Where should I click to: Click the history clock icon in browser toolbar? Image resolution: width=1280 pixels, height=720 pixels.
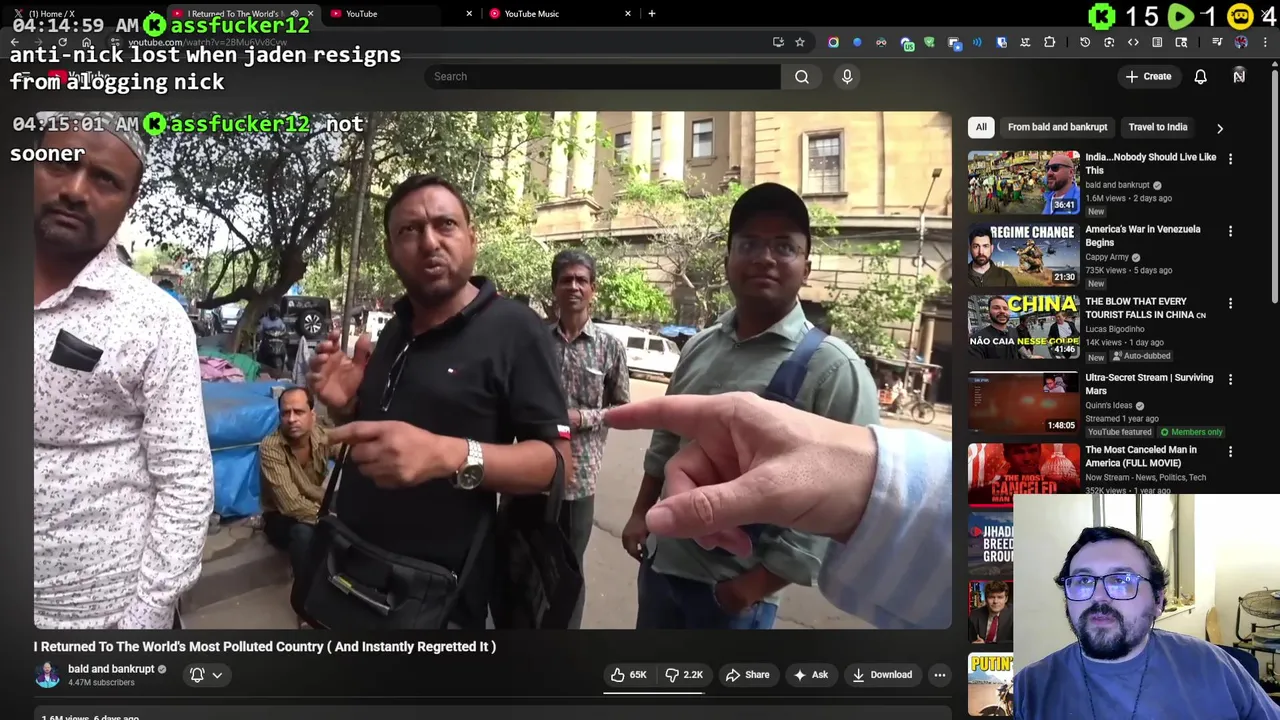tap(1085, 42)
